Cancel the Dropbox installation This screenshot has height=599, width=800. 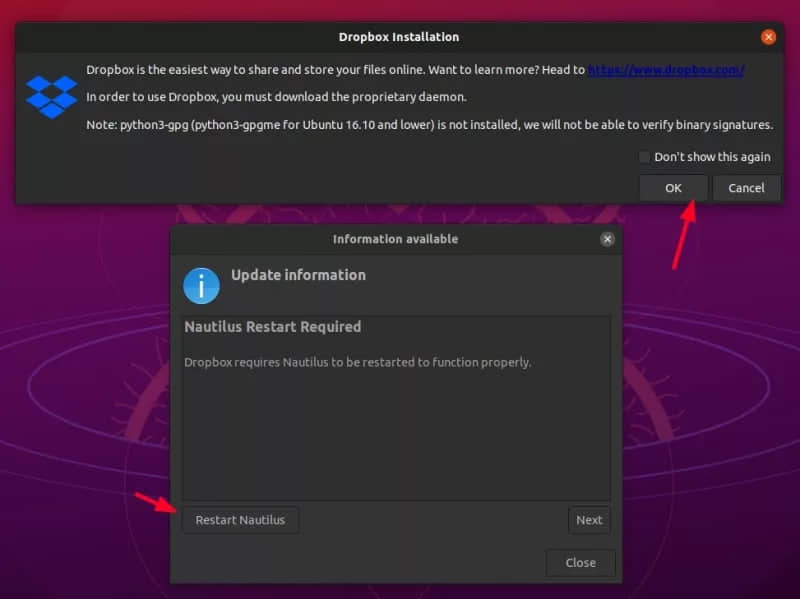746,188
